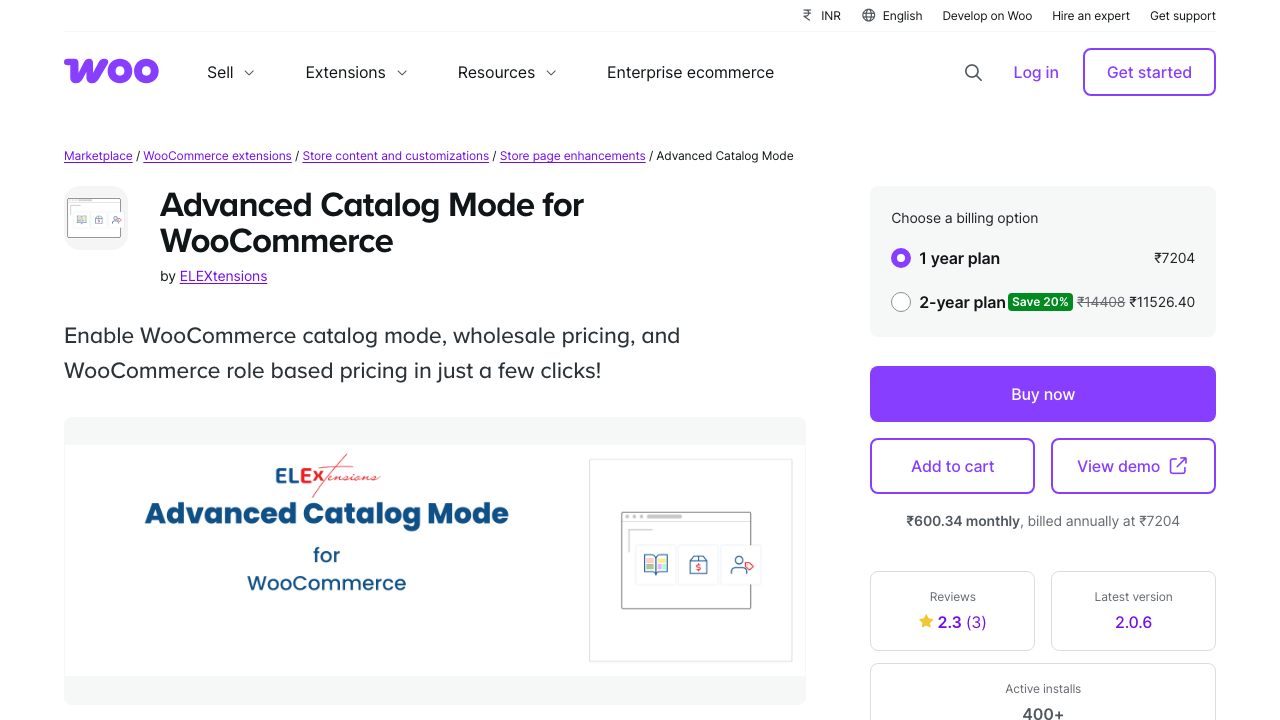
Task: Click the Woo logo in the header
Action: pyautogui.click(x=110, y=71)
